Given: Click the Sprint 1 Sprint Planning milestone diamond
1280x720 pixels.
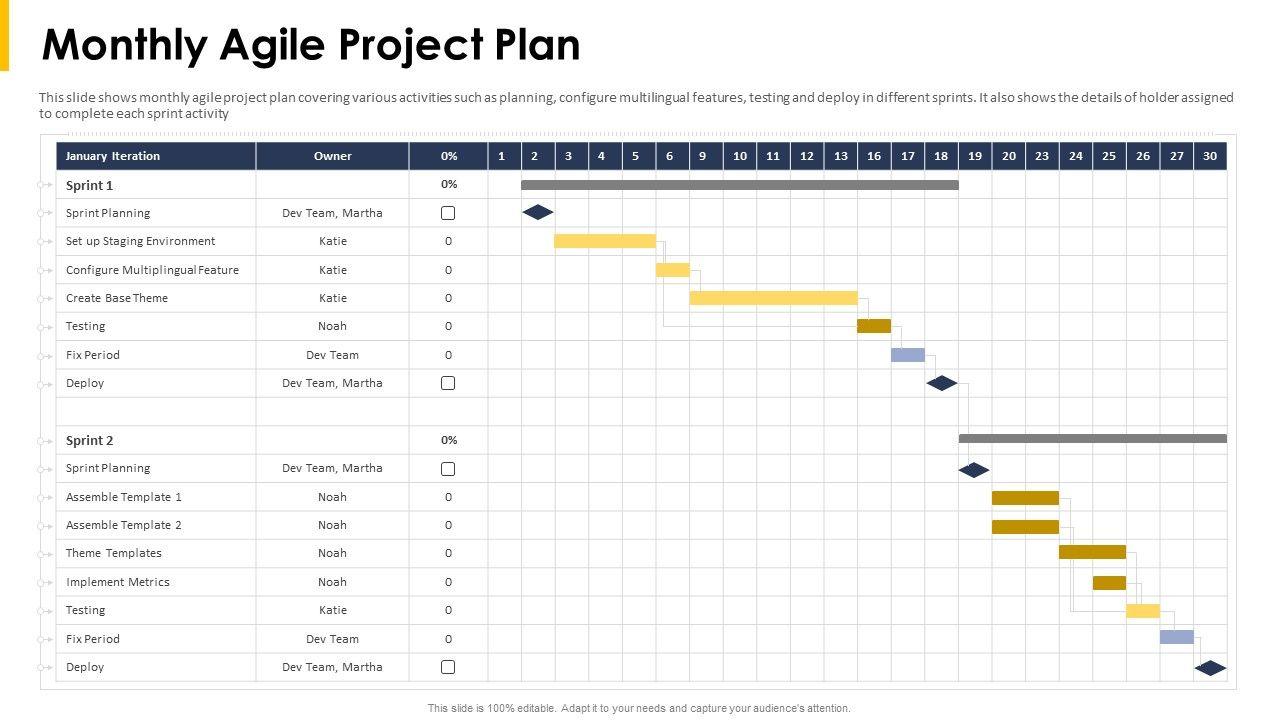Looking at the screenshot, I should point(538,212).
